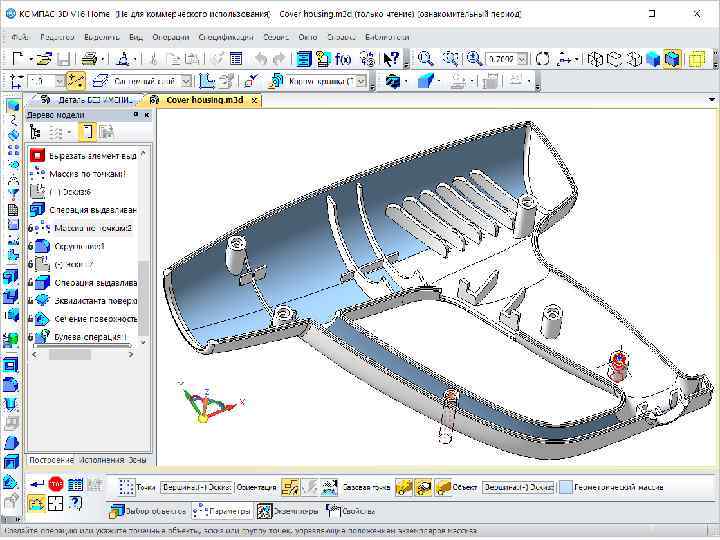Screen dimensions: 720x540
Task: Click the zoom in magnifier with plus
Action: pos(473,59)
